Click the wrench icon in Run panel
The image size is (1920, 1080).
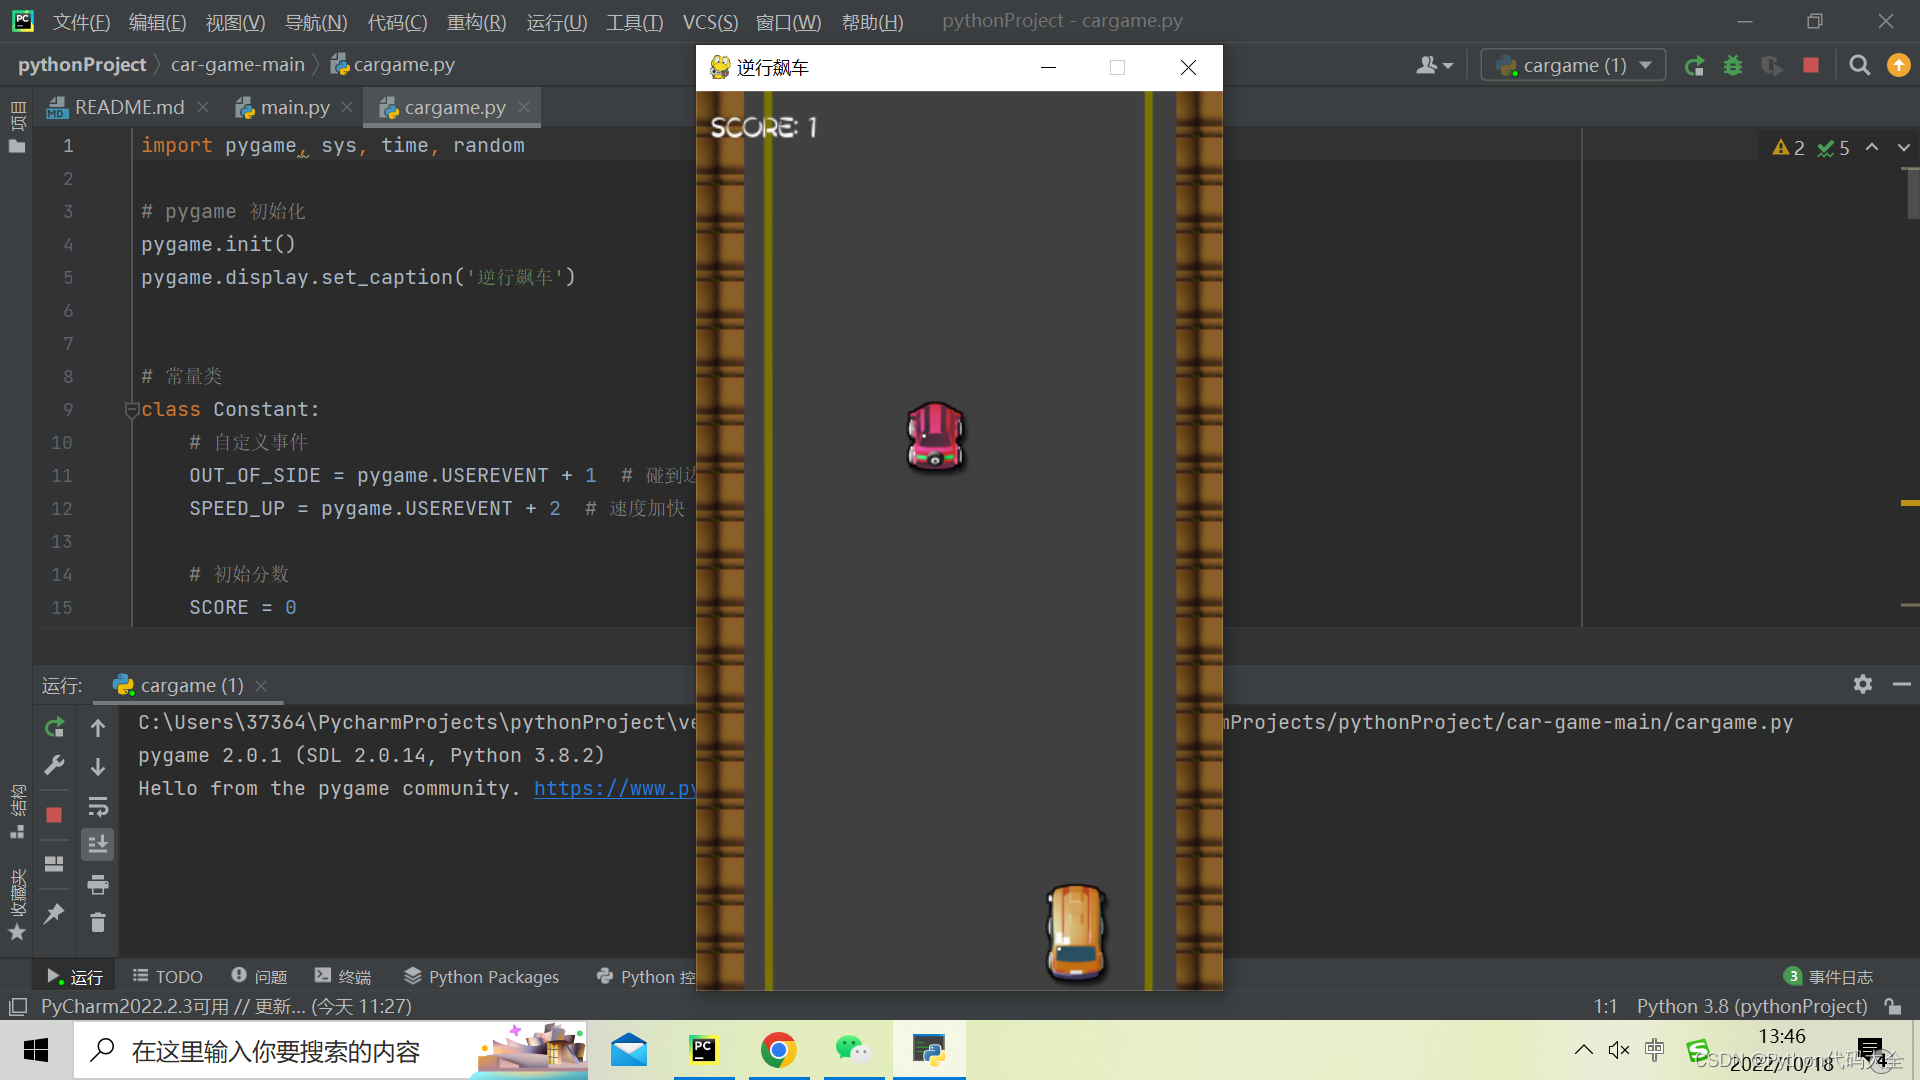pyautogui.click(x=54, y=766)
